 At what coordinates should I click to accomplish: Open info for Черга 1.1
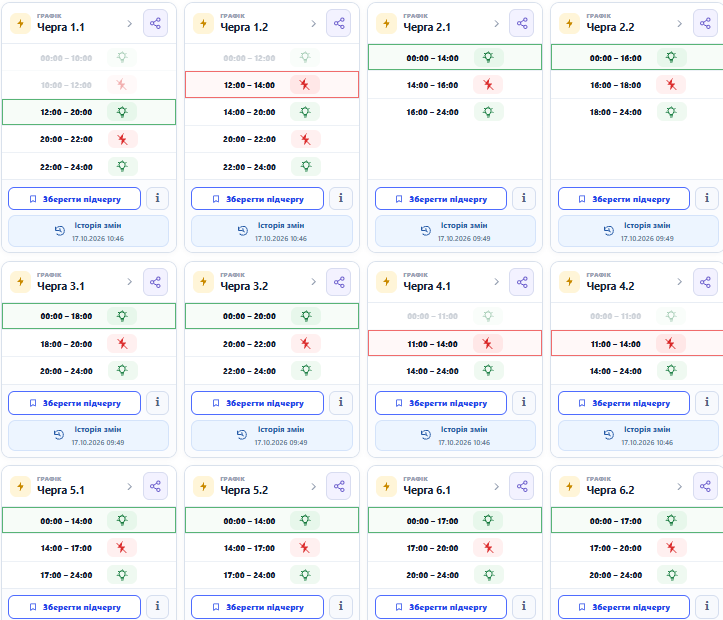click(x=157, y=199)
